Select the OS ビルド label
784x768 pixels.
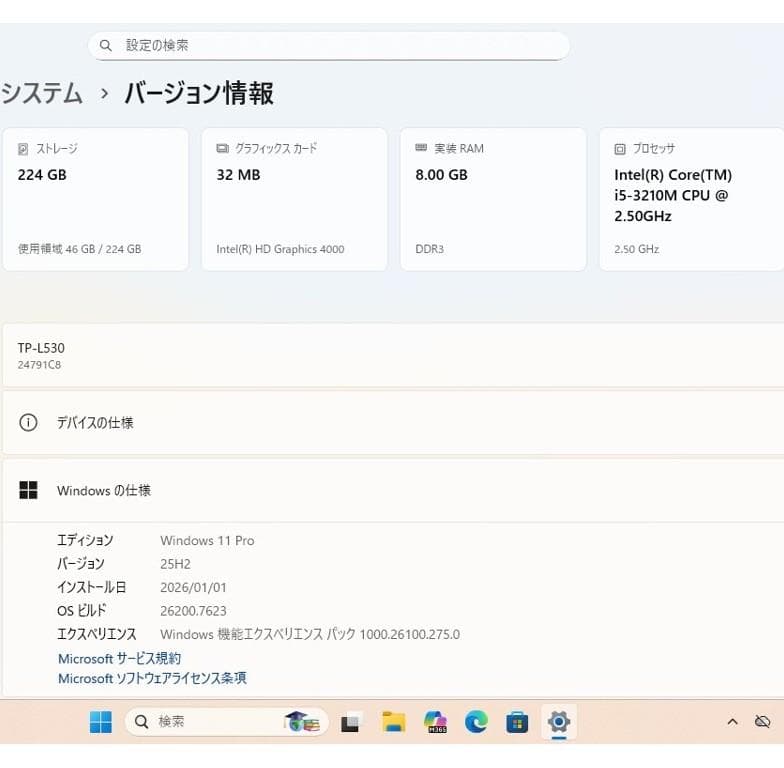pyautogui.click(x=82, y=611)
